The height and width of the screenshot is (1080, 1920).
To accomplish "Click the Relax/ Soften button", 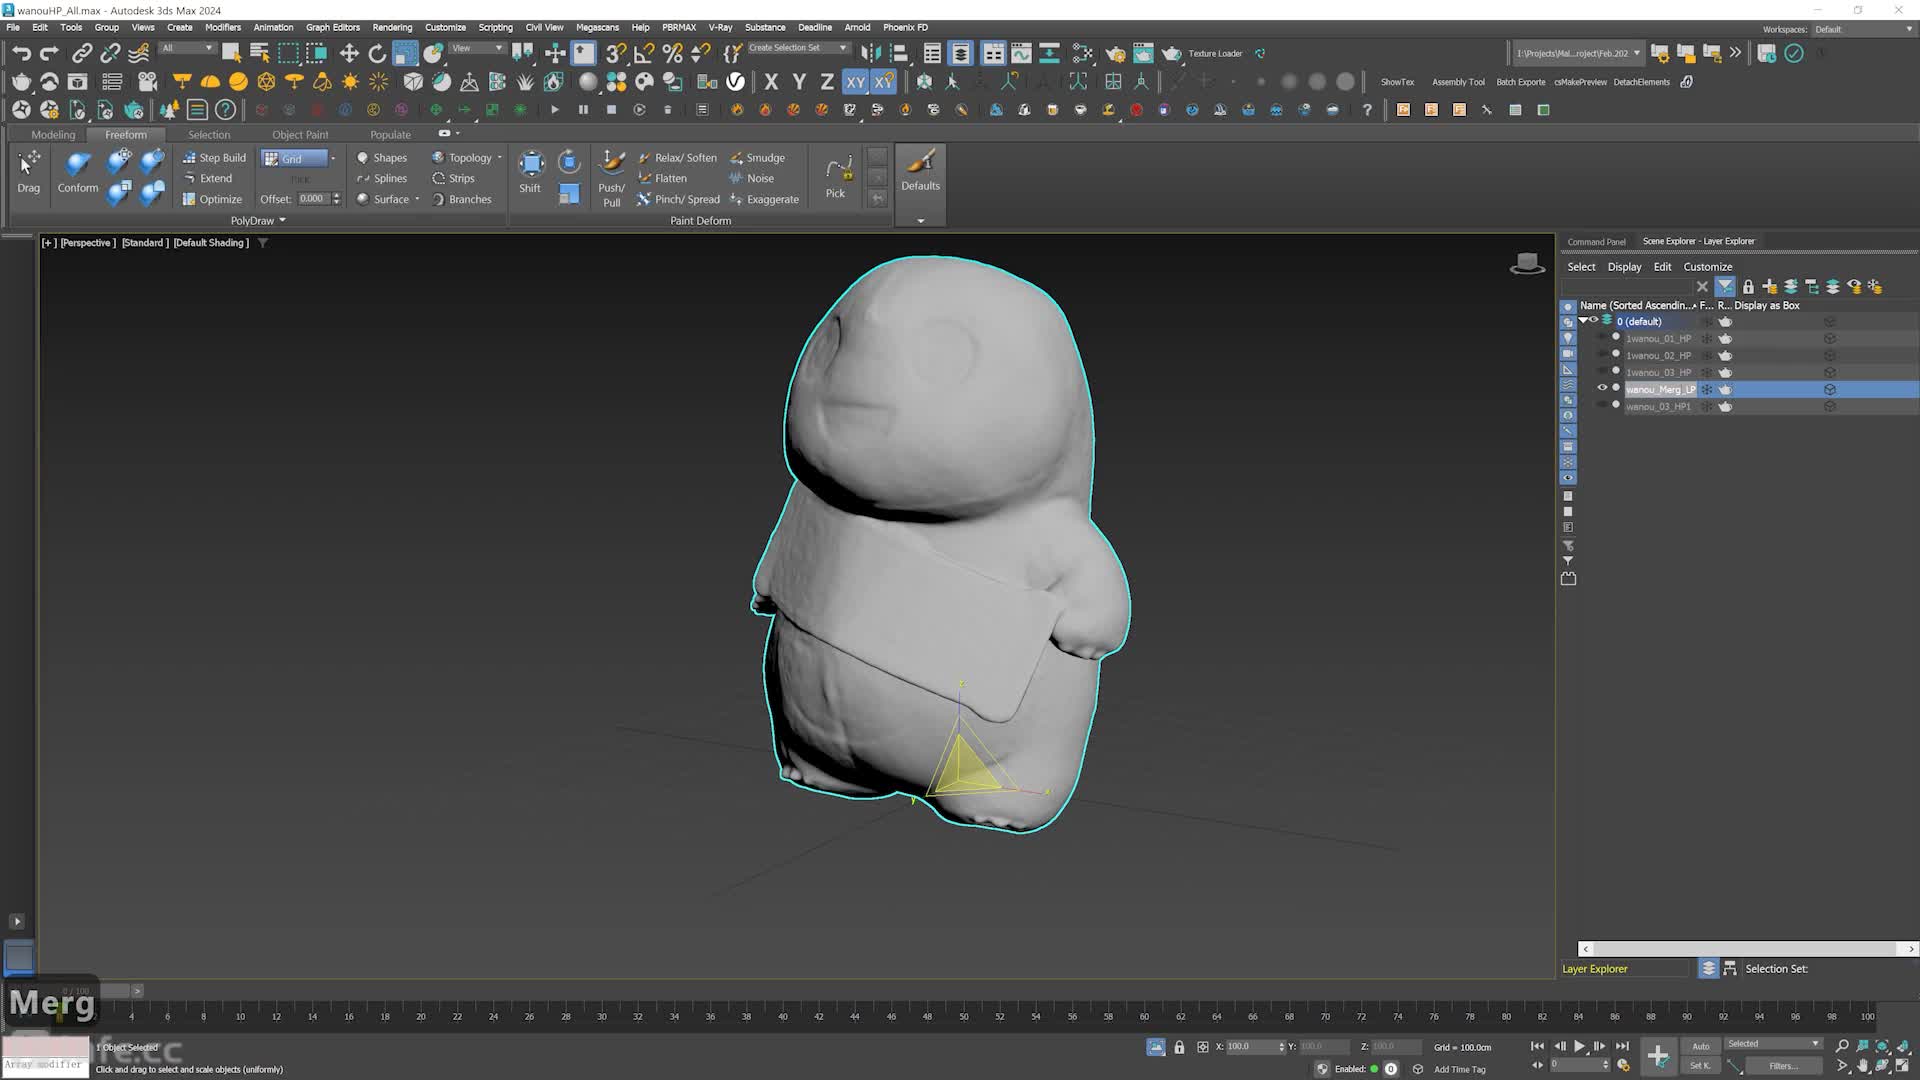I will coord(677,157).
